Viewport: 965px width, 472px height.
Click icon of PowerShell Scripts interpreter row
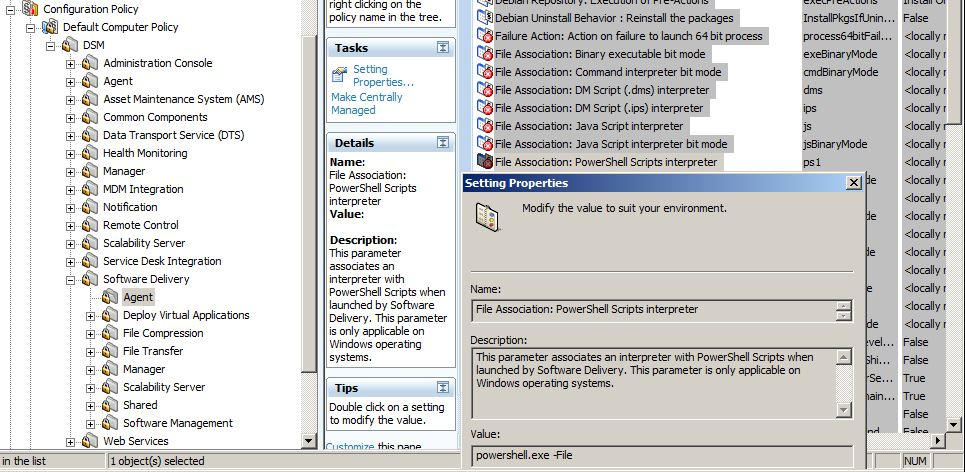coord(485,162)
